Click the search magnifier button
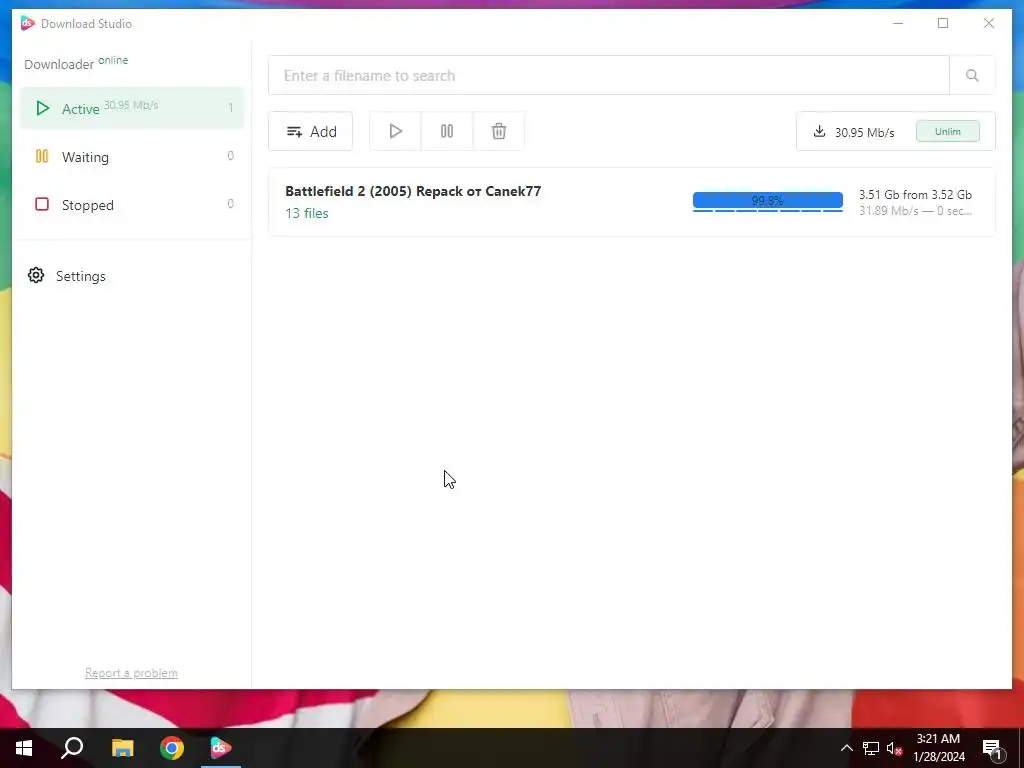This screenshot has width=1024, height=768. [x=972, y=75]
